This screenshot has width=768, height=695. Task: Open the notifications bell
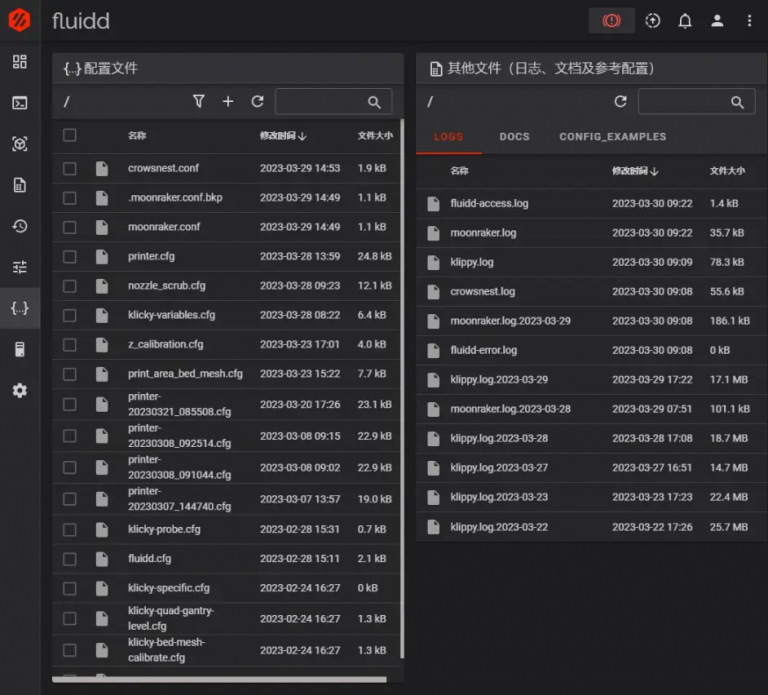[685, 21]
